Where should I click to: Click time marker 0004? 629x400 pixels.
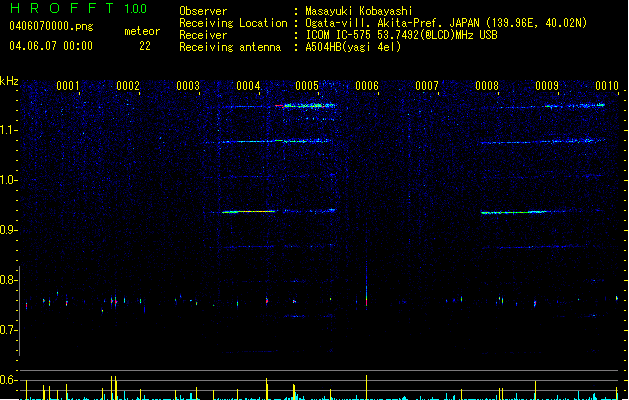pos(248,85)
